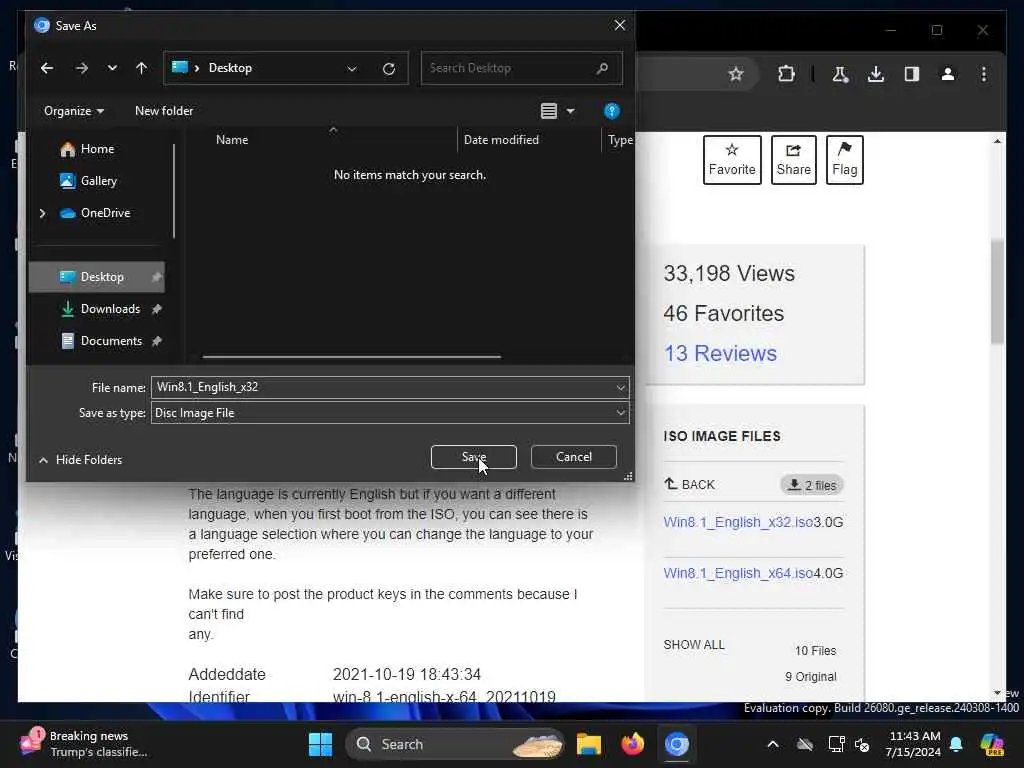Open Breaking news widget
Image resolution: width=1024 pixels, height=768 pixels.
pyautogui.click(x=84, y=744)
